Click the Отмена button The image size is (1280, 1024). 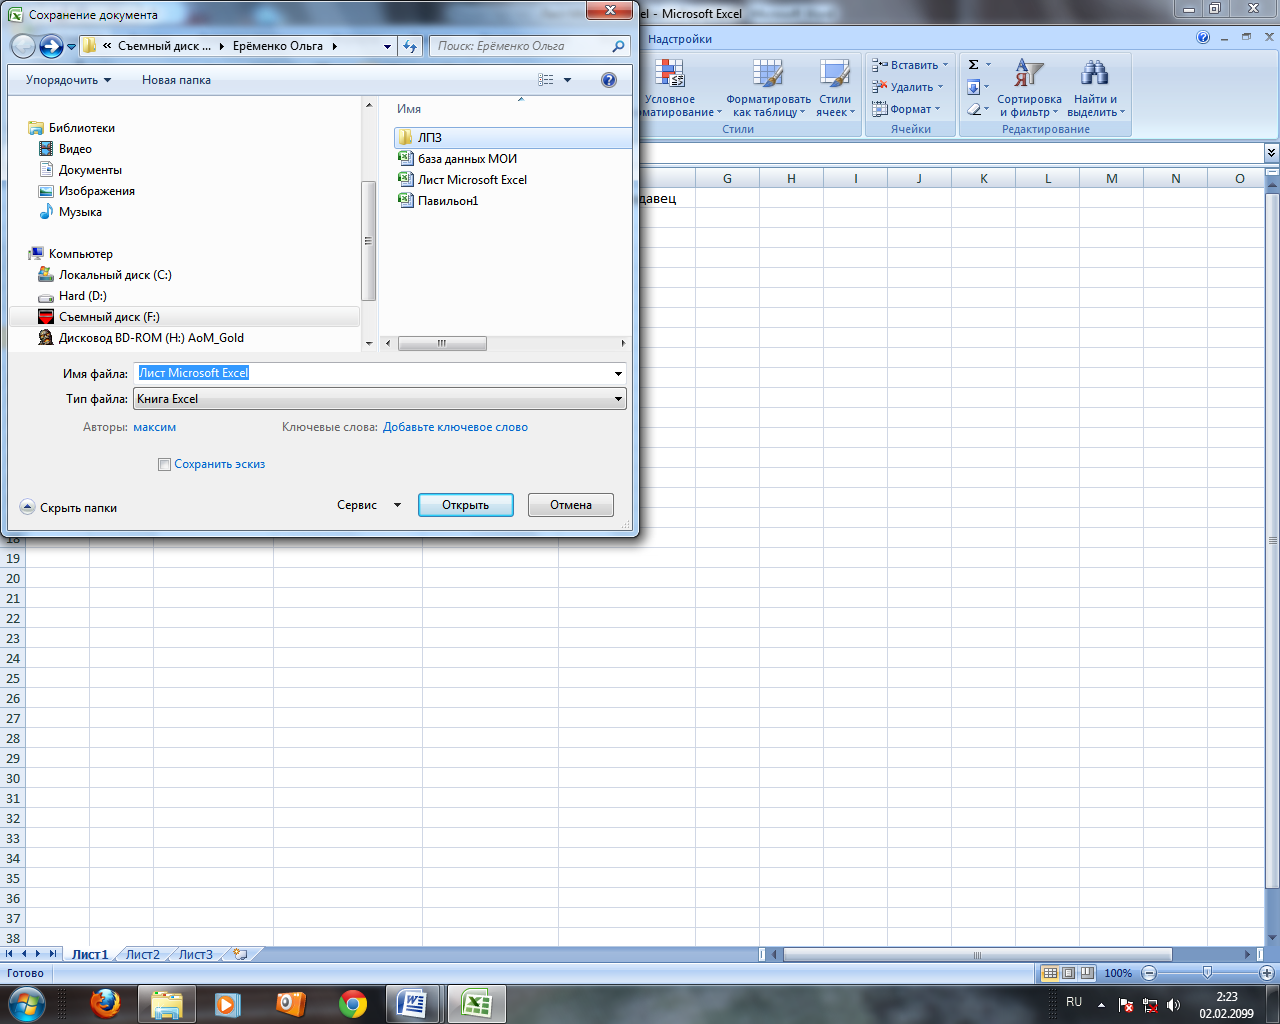(x=571, y=505)
